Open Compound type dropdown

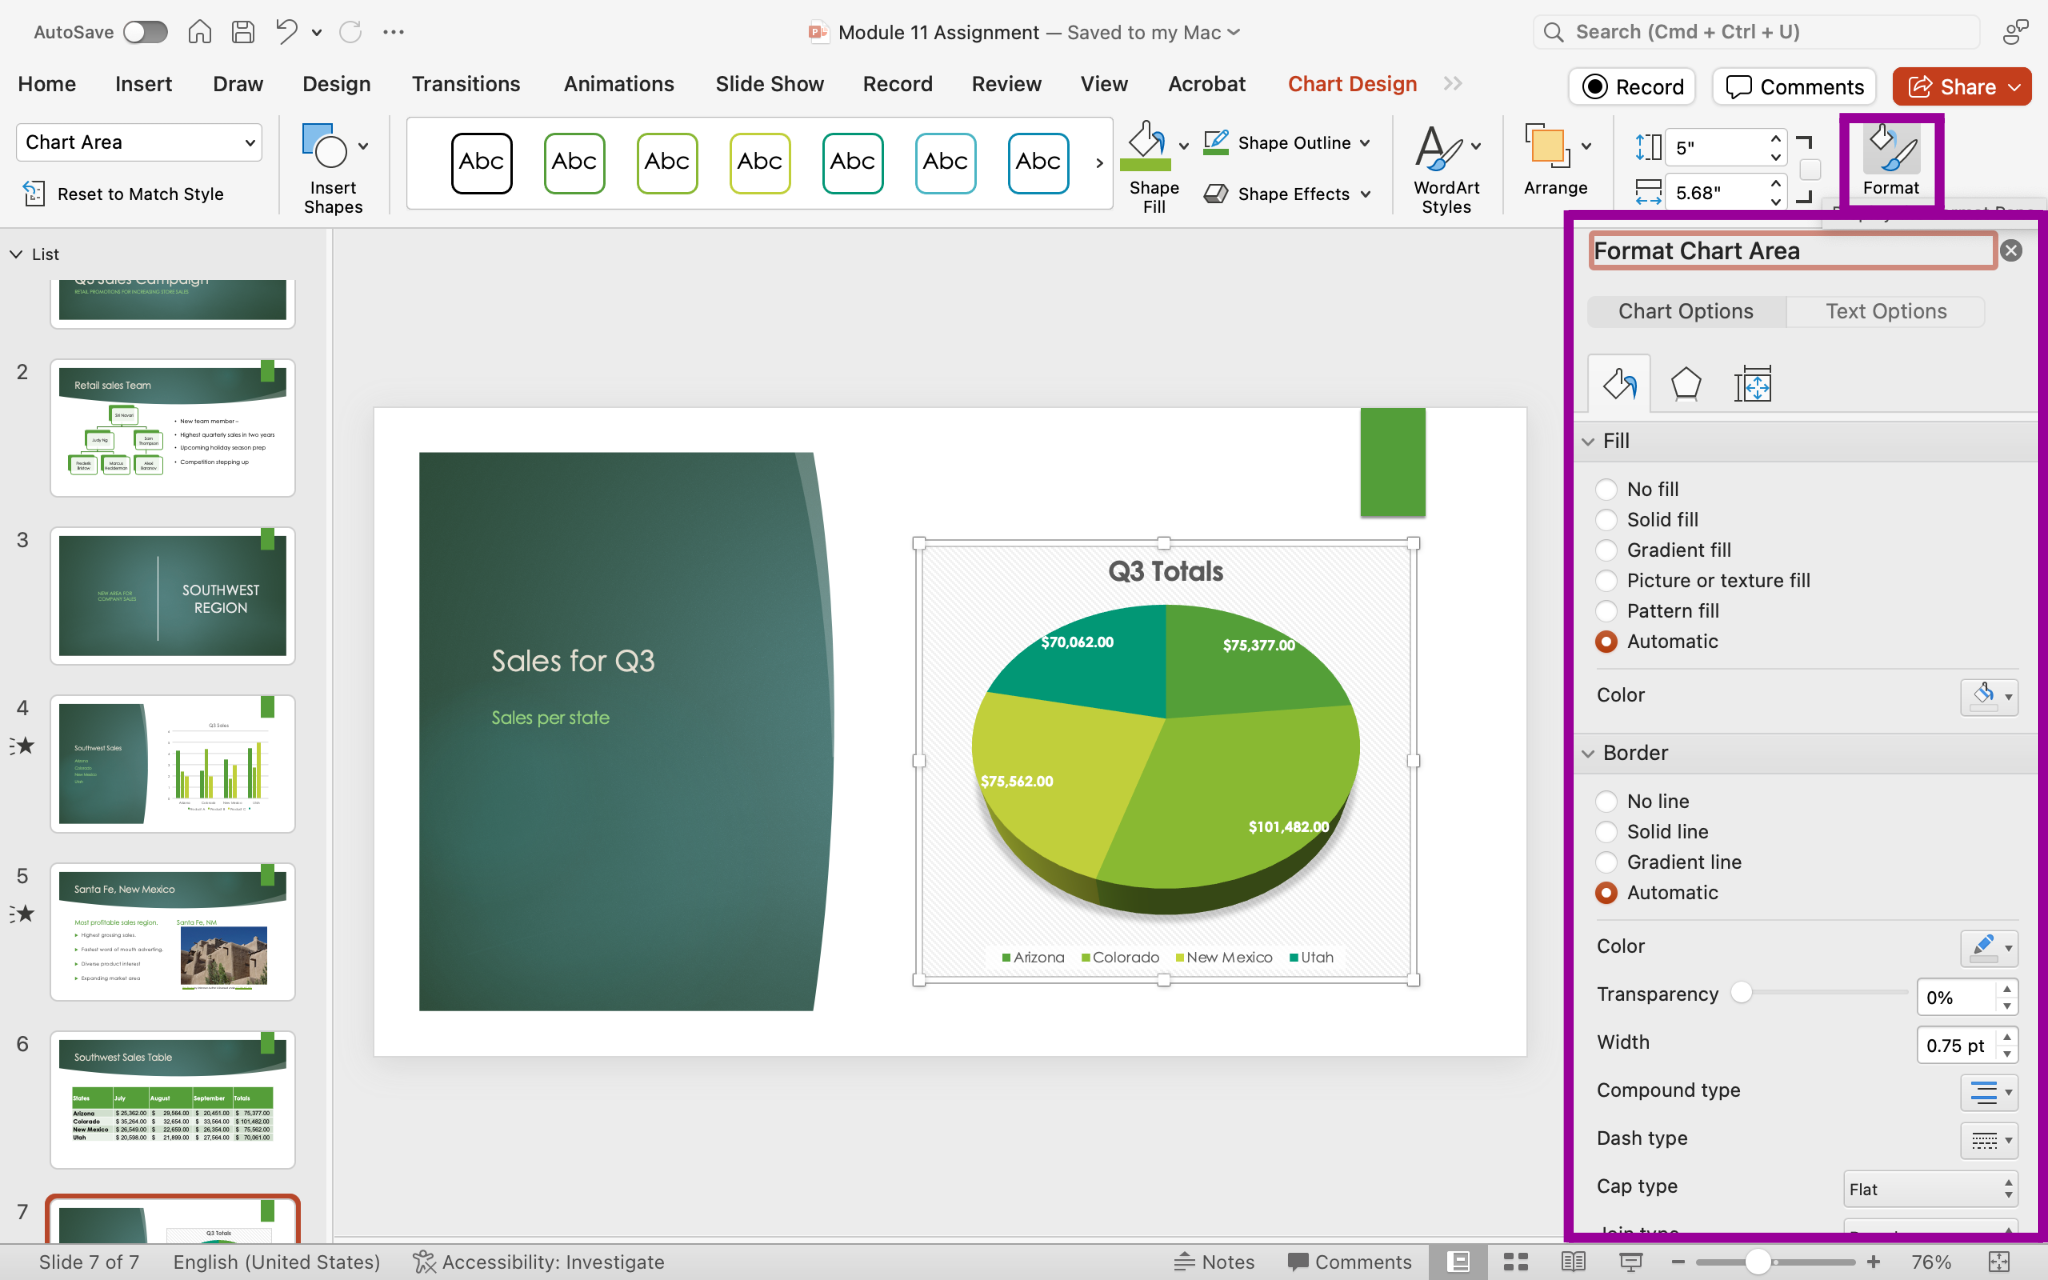(1989, 1092)
